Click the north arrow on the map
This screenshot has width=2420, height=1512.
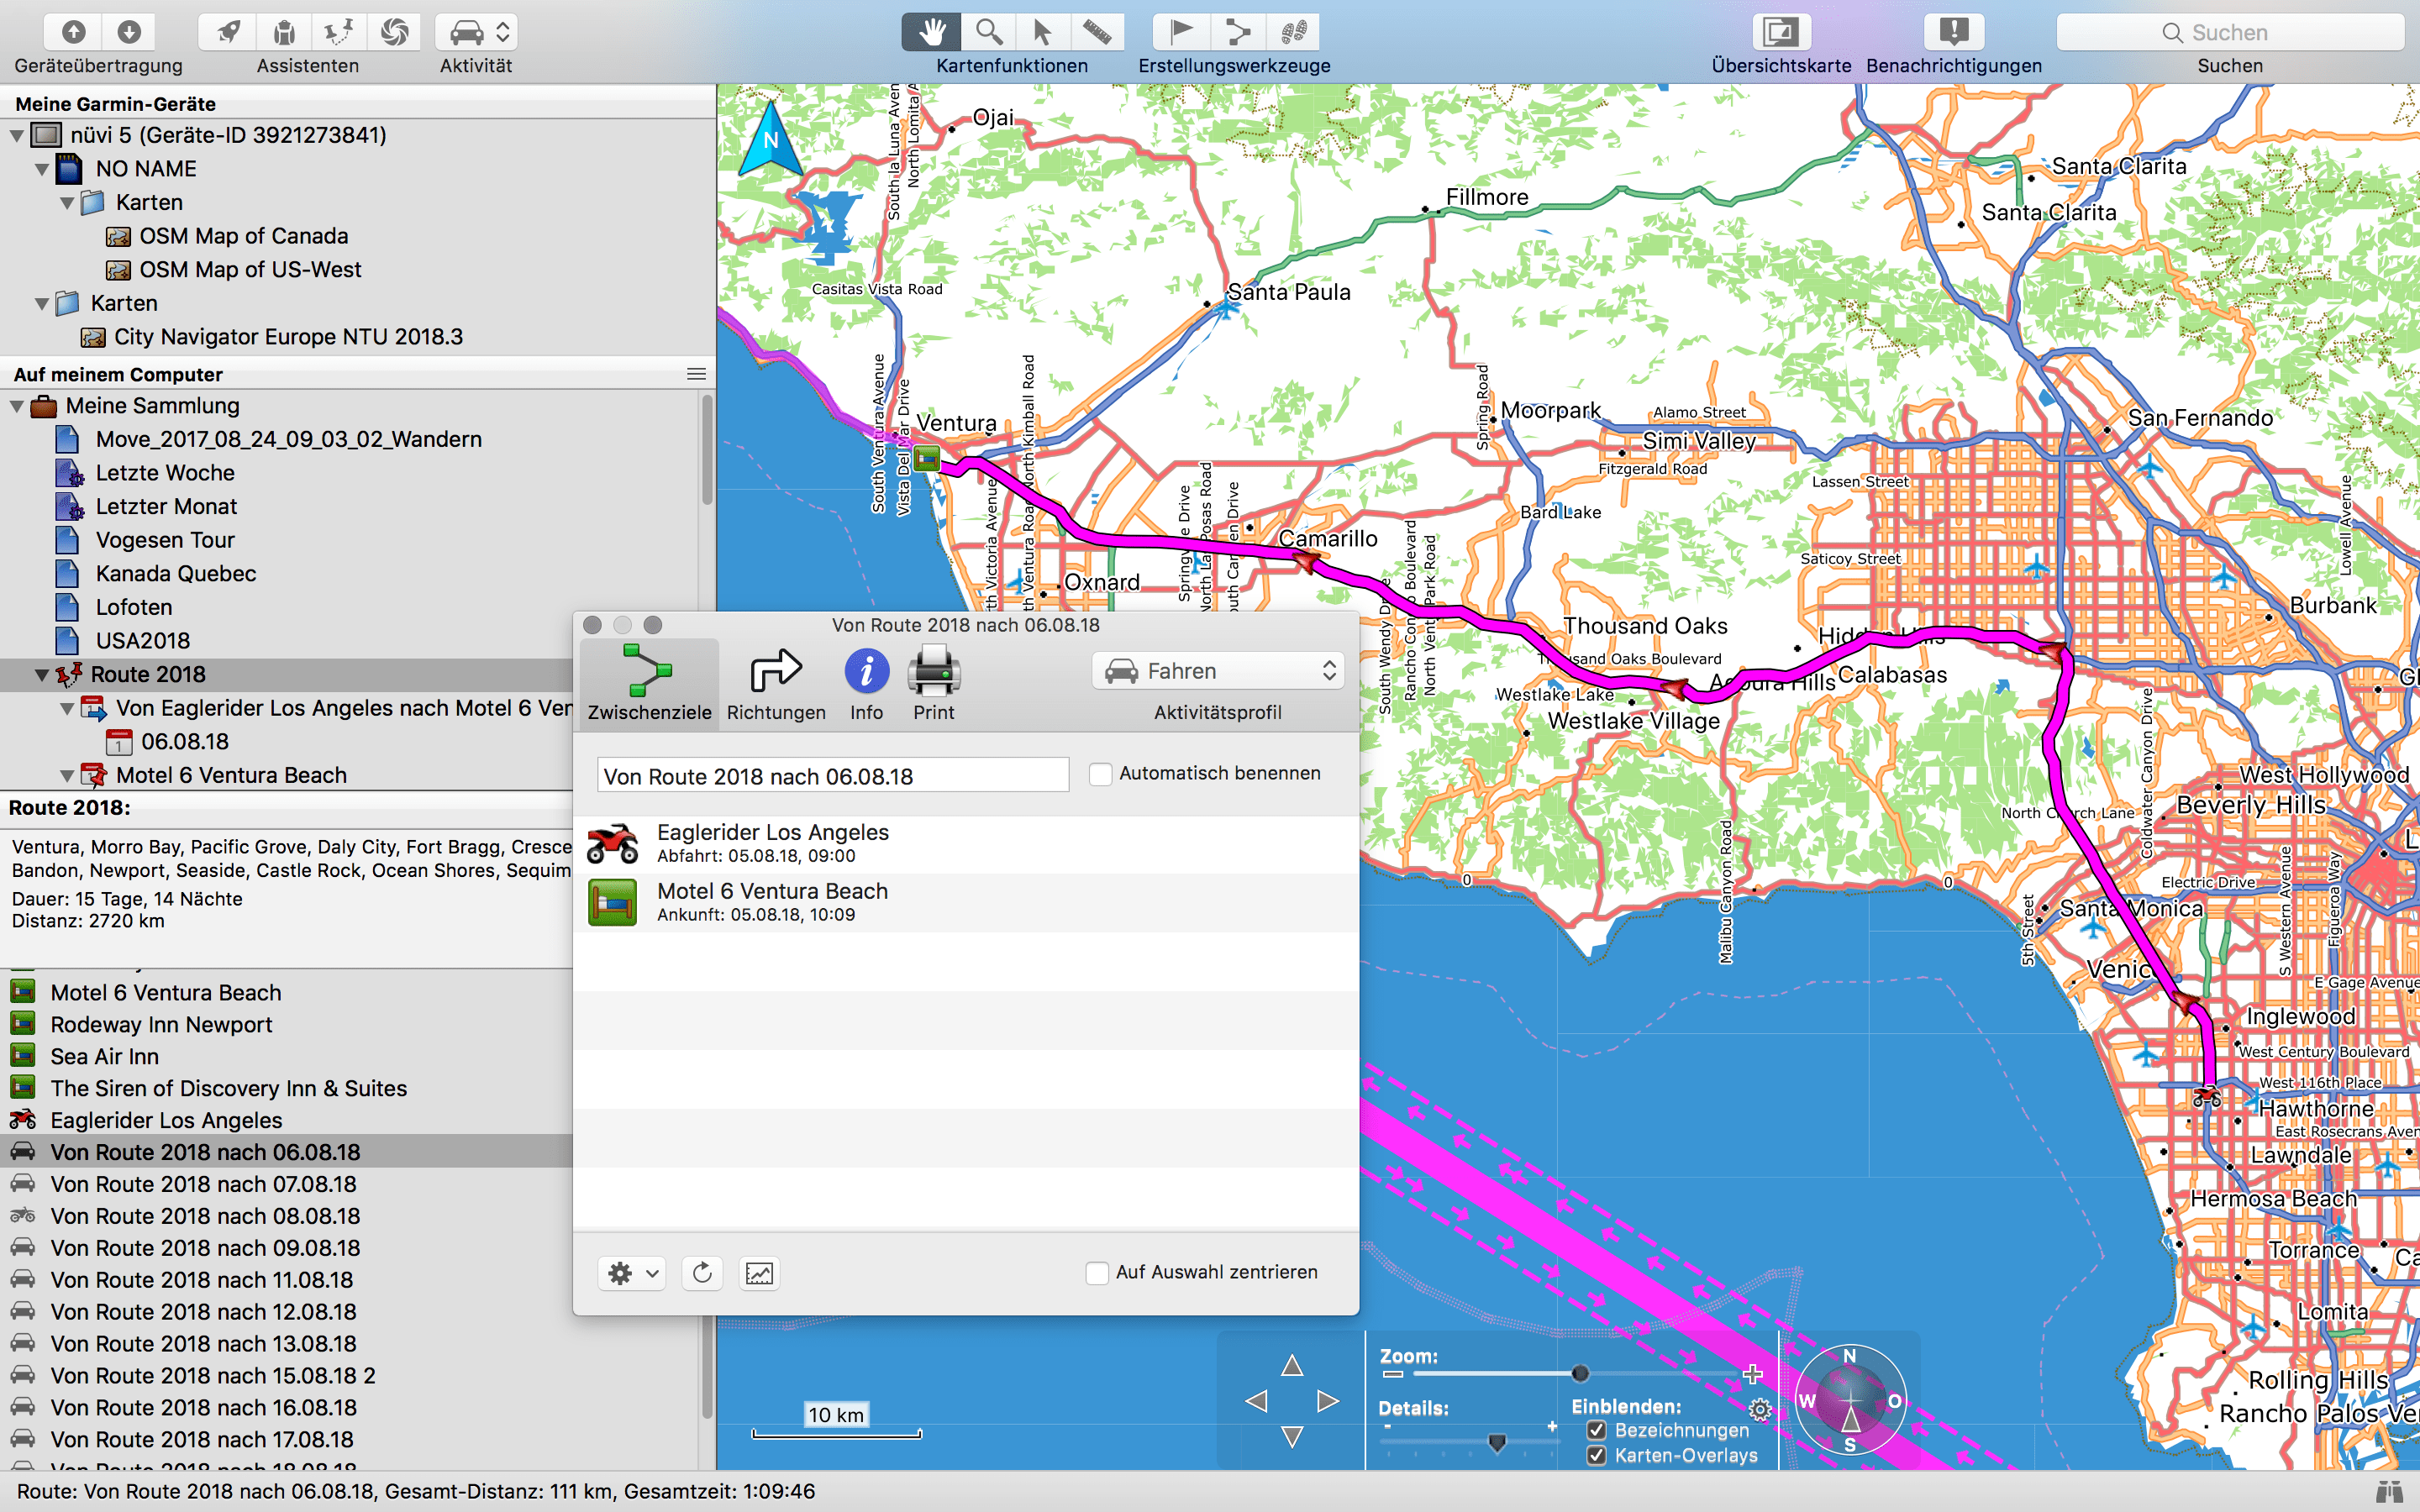[x=770, y=138]
